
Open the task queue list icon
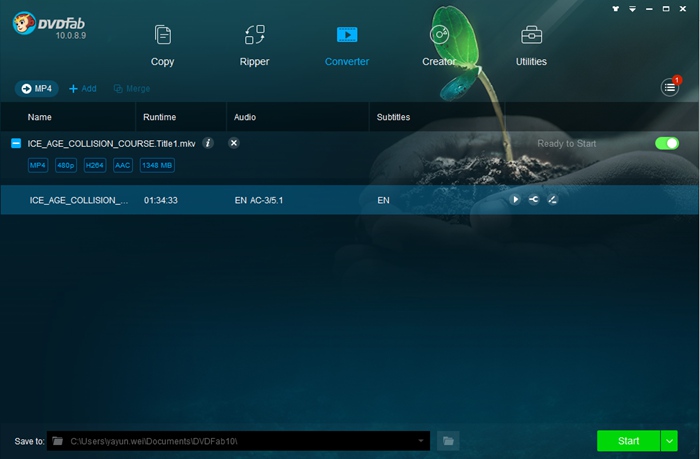point(670,87)
